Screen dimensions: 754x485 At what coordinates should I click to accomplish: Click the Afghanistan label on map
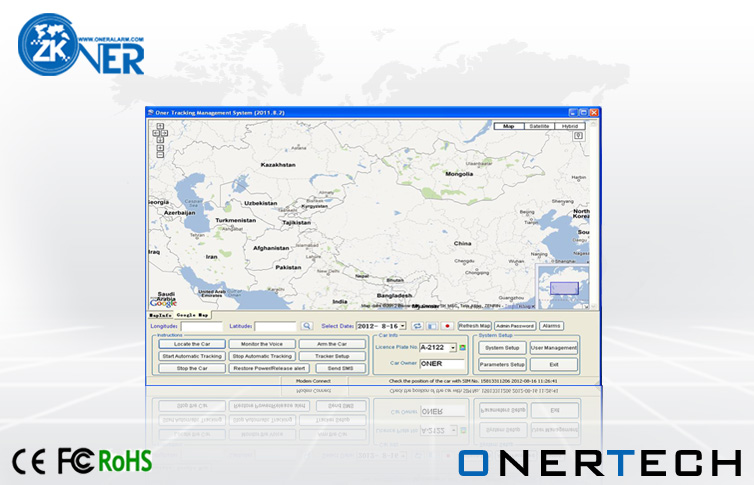click(x=271, y=248)
